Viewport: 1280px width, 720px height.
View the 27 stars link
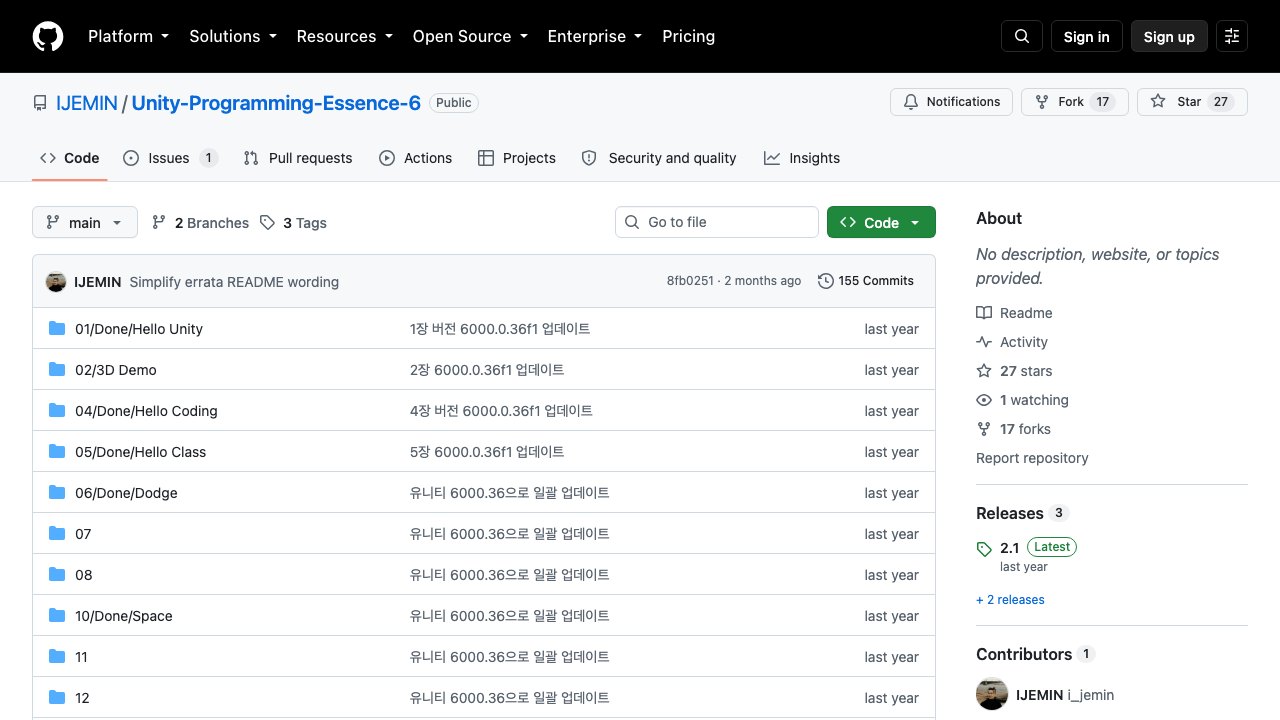1014,371
